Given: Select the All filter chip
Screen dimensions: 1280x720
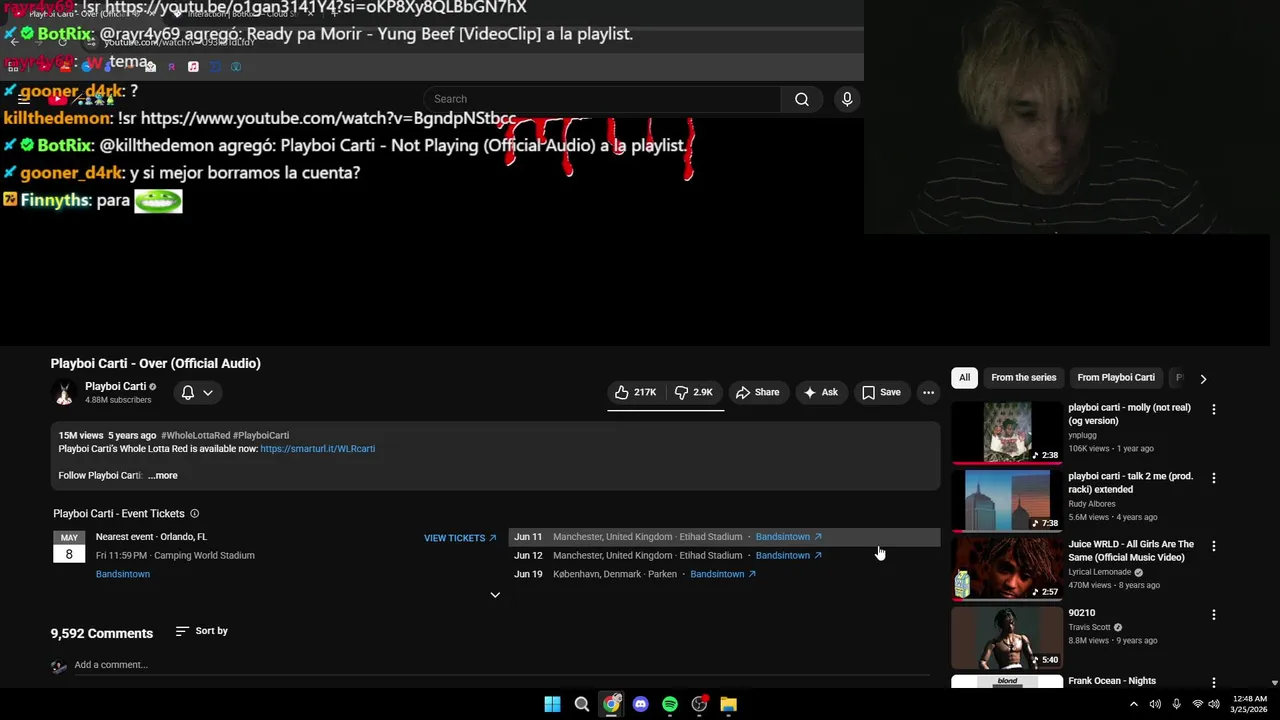Looking at the screenshot, I should [964, 378].
